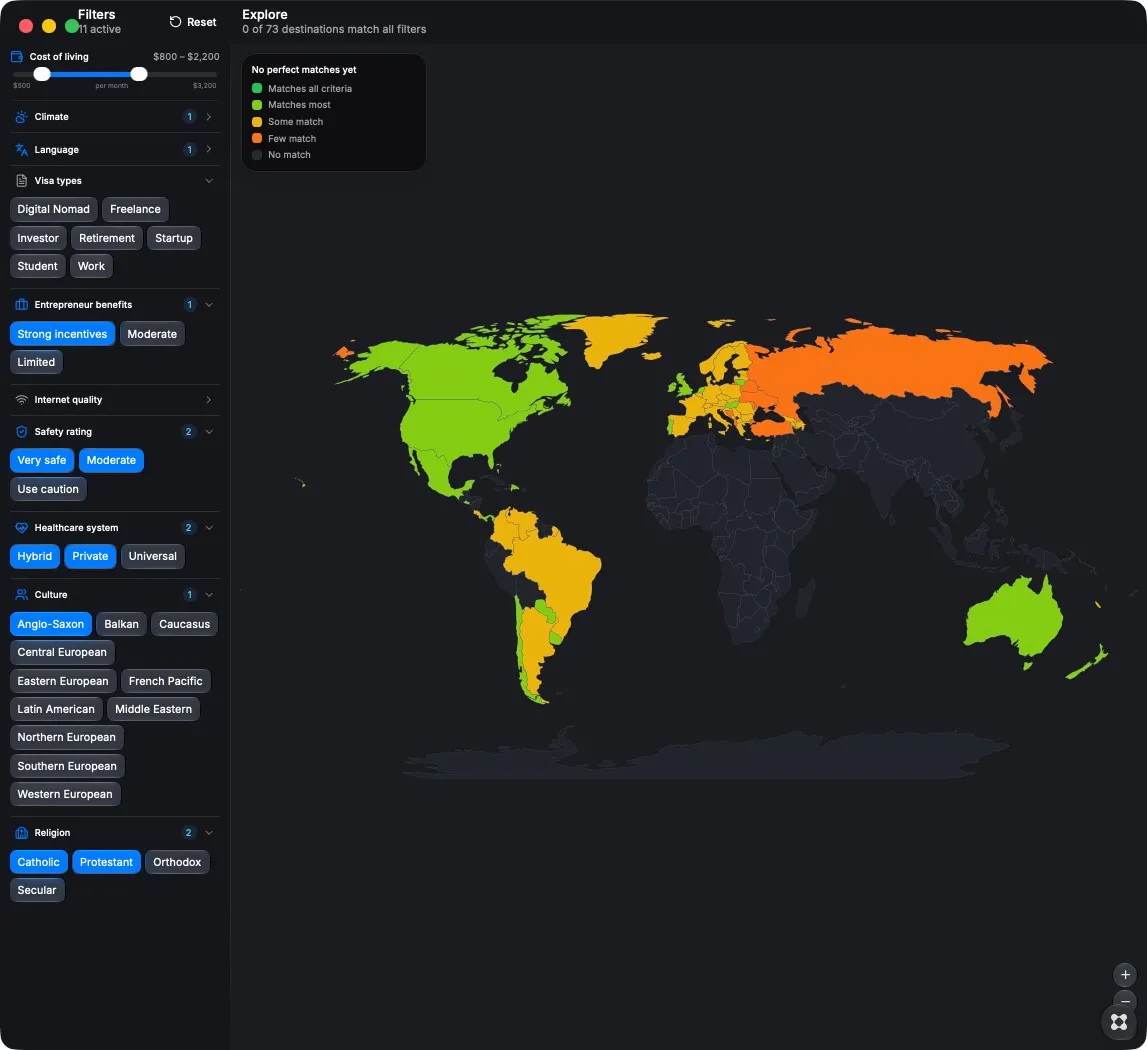Select the Northern European chip

tap(67, 737)
